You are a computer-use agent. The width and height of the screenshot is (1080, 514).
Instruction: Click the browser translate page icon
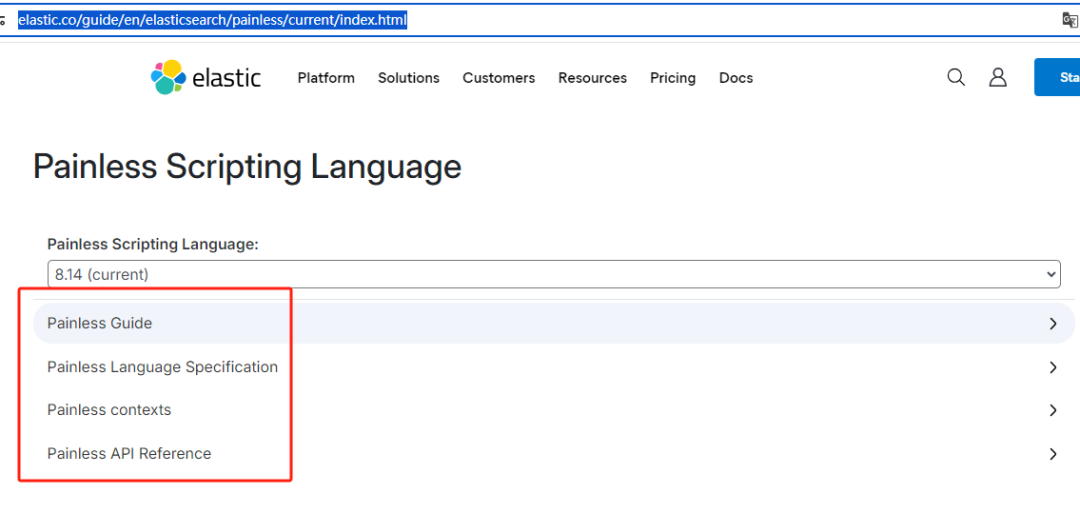pyautogui.click(x=1070, y=20)
